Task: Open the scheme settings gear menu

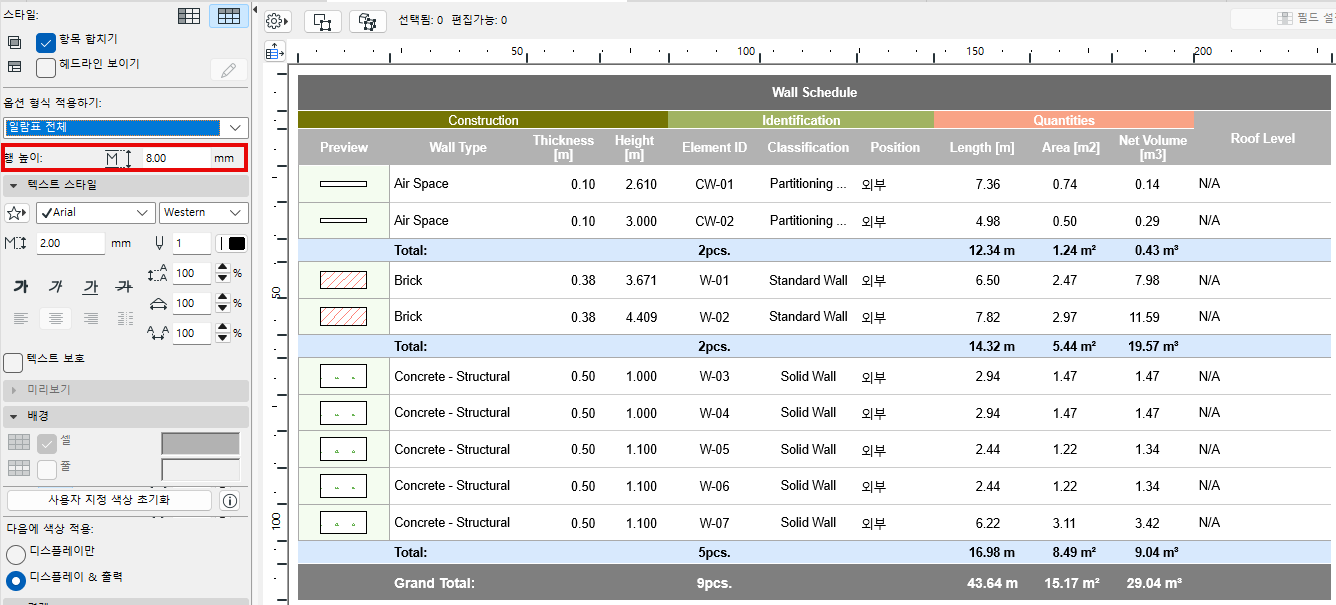Action: coord(277,20)
